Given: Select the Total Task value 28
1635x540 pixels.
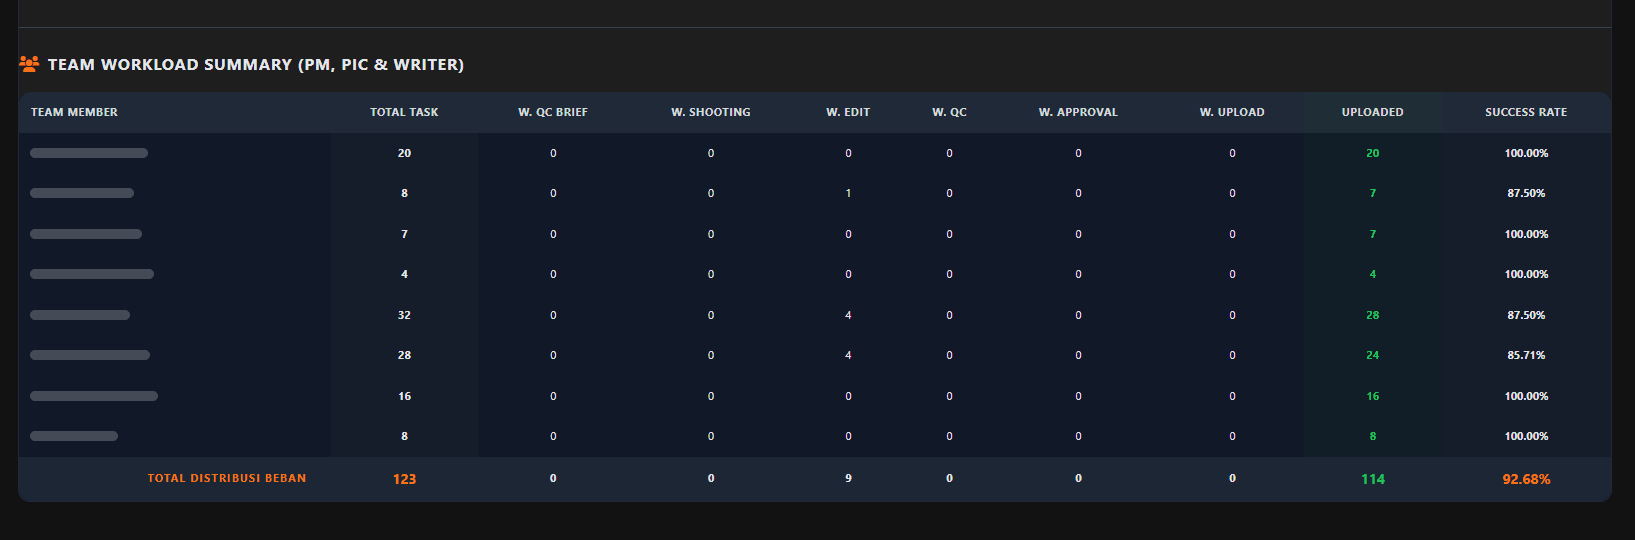Looking at the screenshot, I should click(404, 355).
